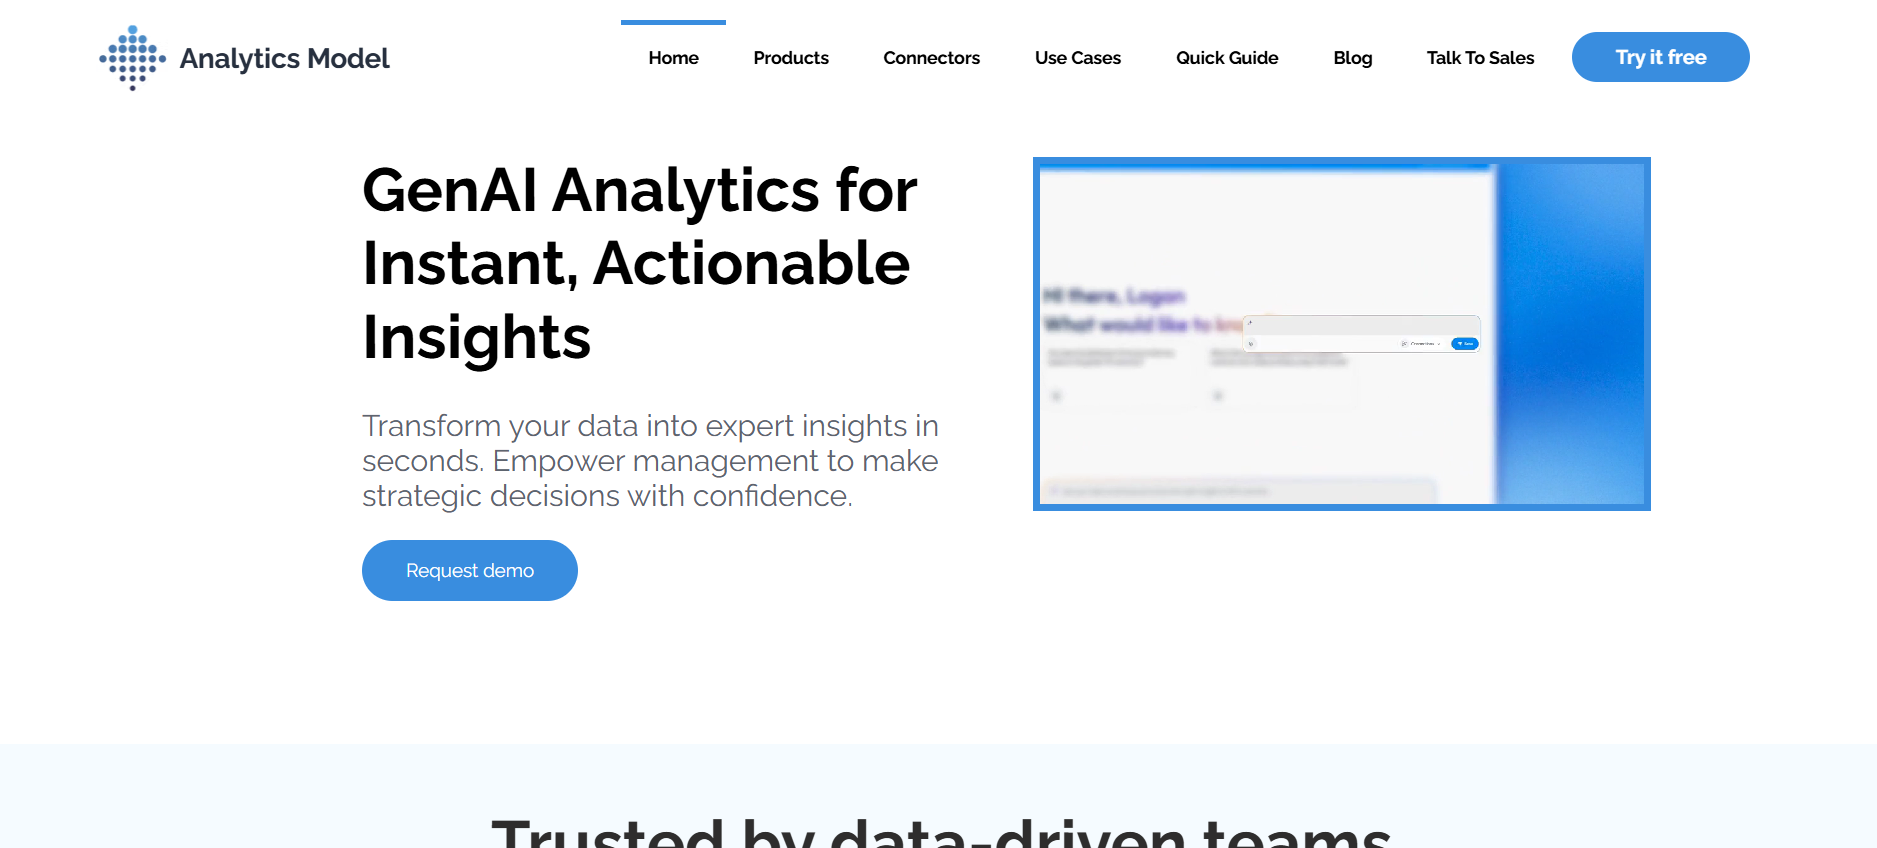The image size is (1877, 848).
Task: Click the gray prompt field in preview
Action: click(x=1362, y=325)
